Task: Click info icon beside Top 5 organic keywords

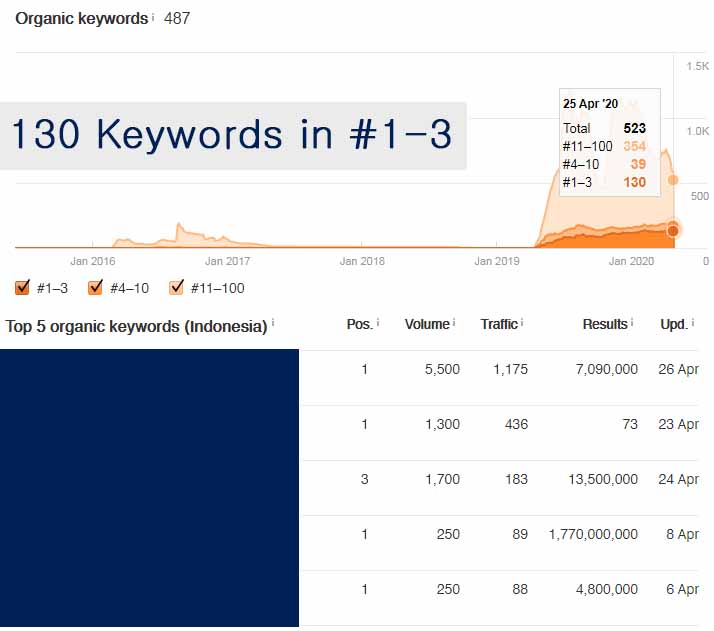Action: 273,323
